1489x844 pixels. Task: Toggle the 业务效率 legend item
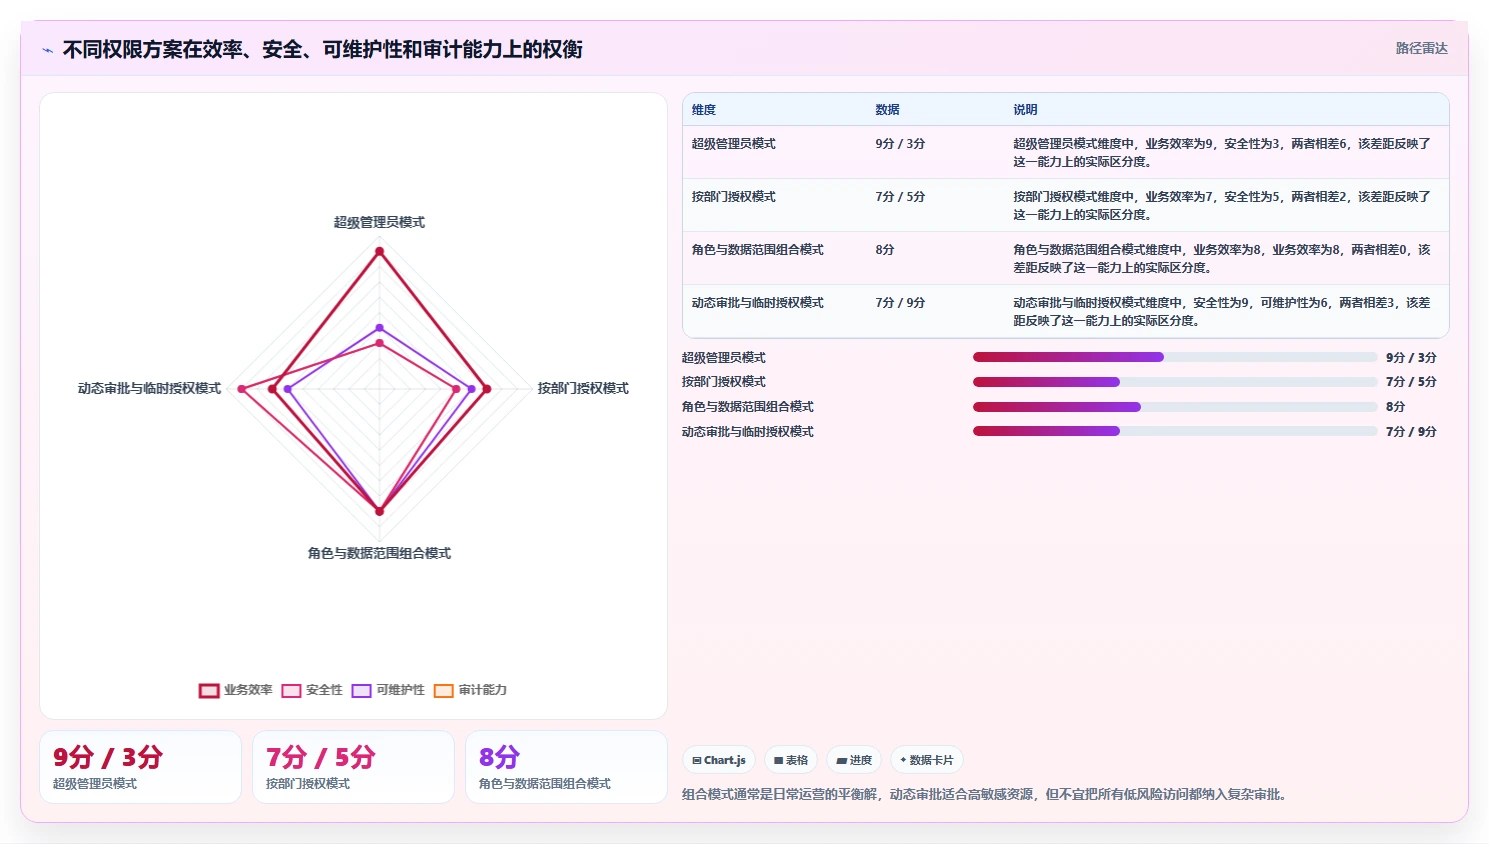click(236, 690)
